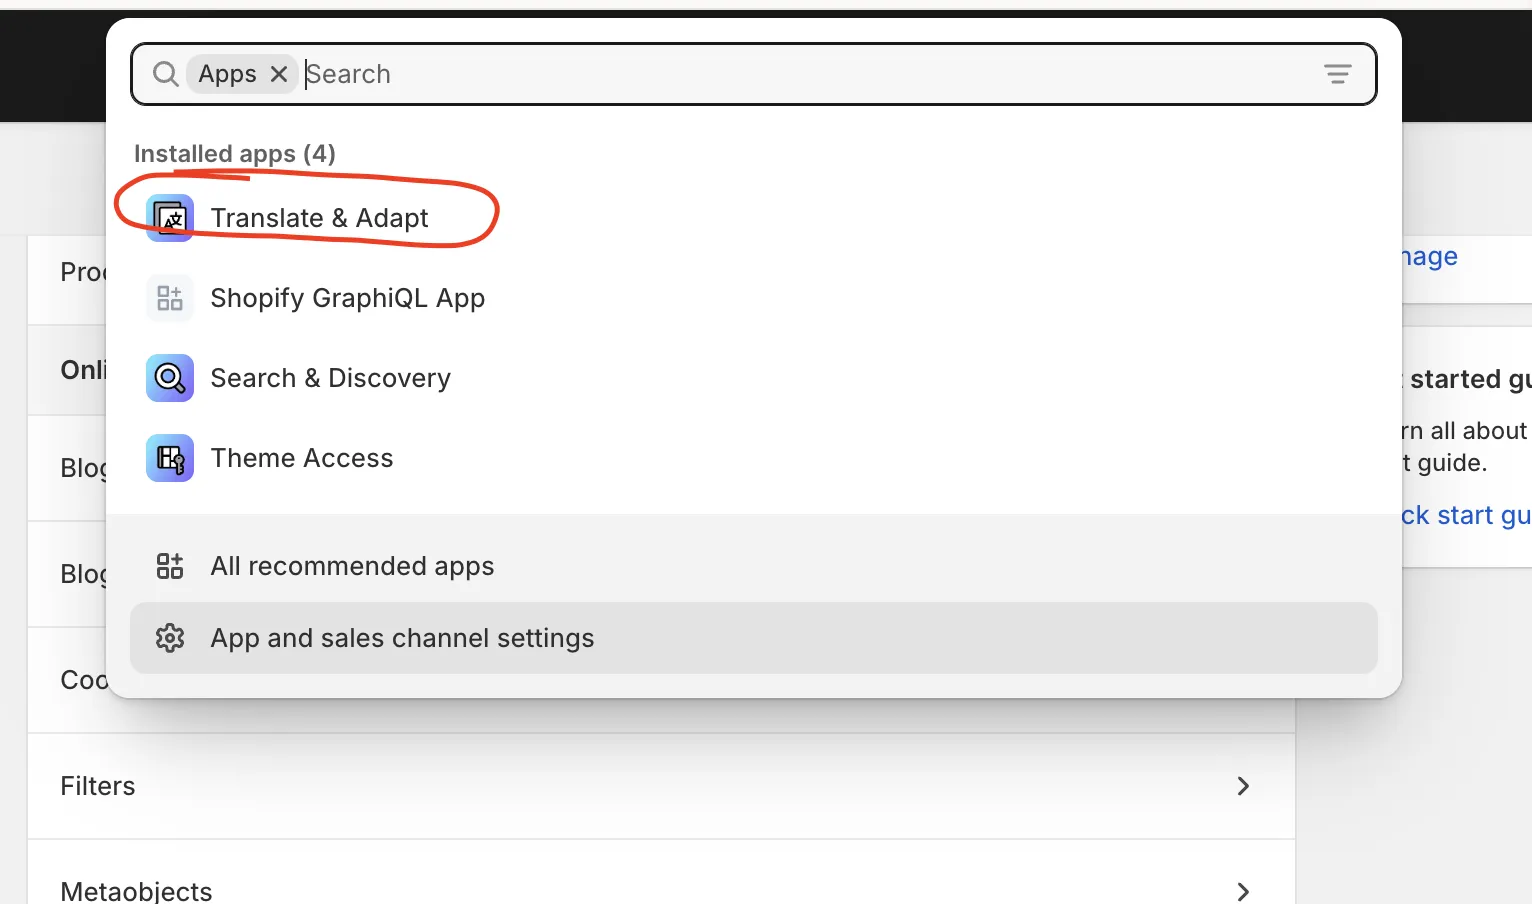This screenshot has width=1532, height=904.
Task: Click the Search & Discovery entry
Action: coord(330,378)
